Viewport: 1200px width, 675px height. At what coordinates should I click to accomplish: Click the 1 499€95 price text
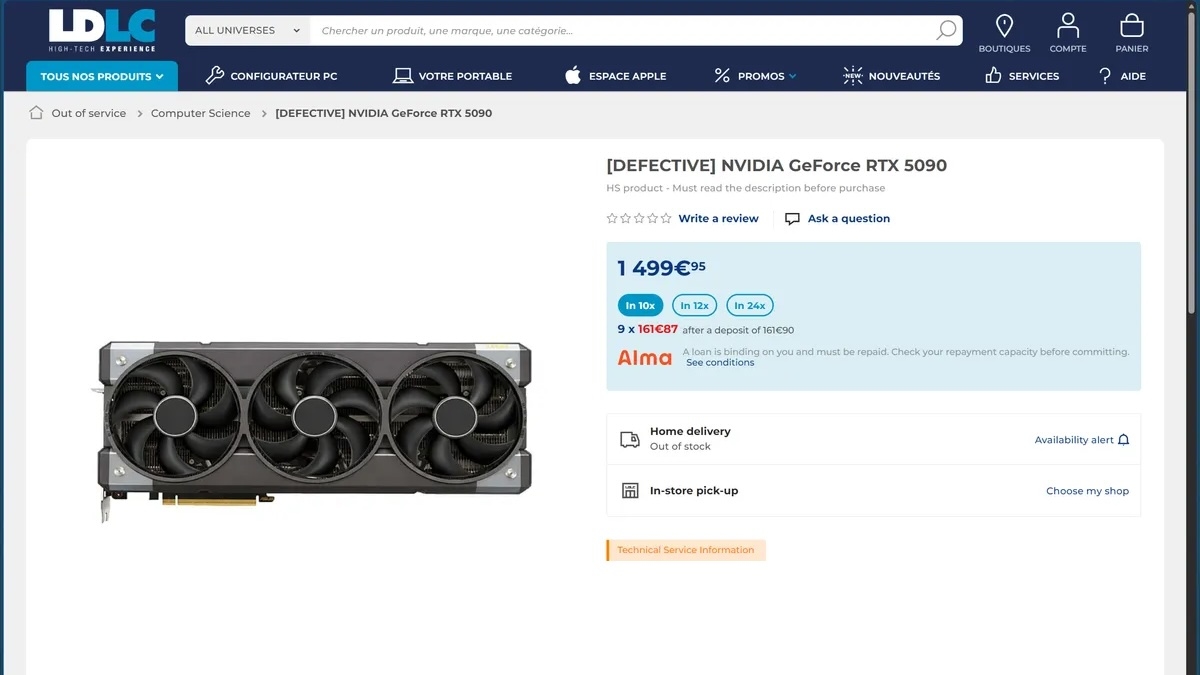pos(662,267)
